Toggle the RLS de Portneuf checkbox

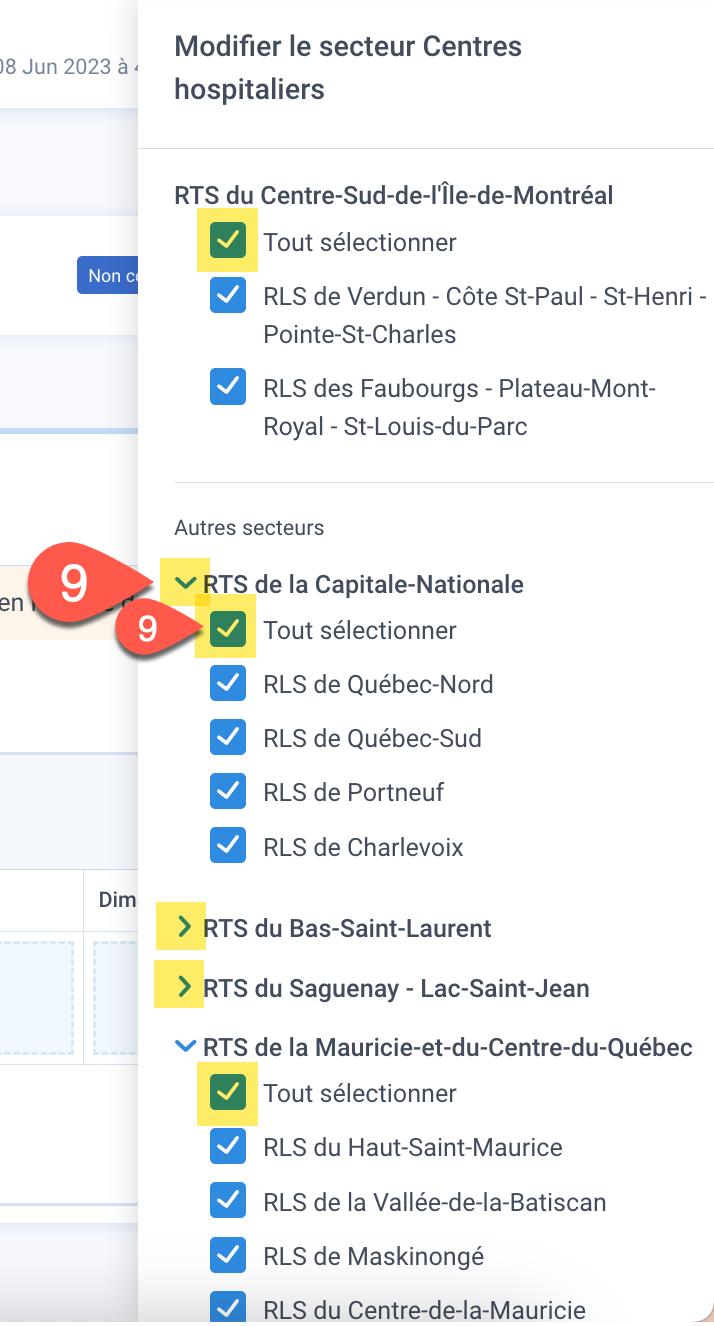(x=229, y=792)
